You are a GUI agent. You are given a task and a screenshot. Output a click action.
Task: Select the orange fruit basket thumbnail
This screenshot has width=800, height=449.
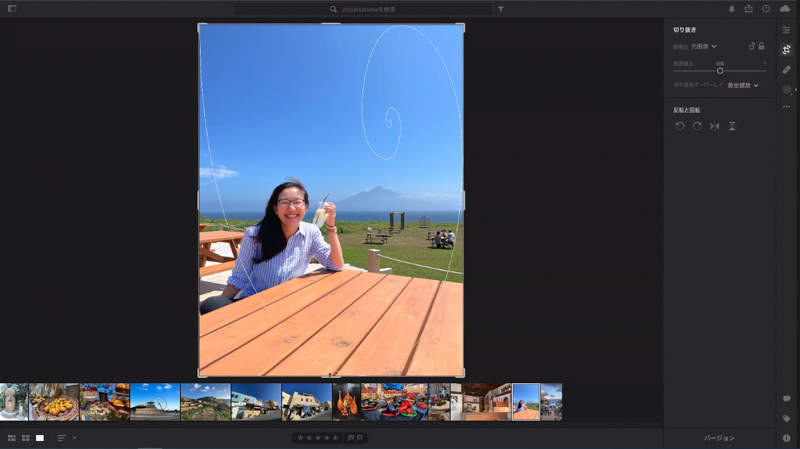pos(54,402)
